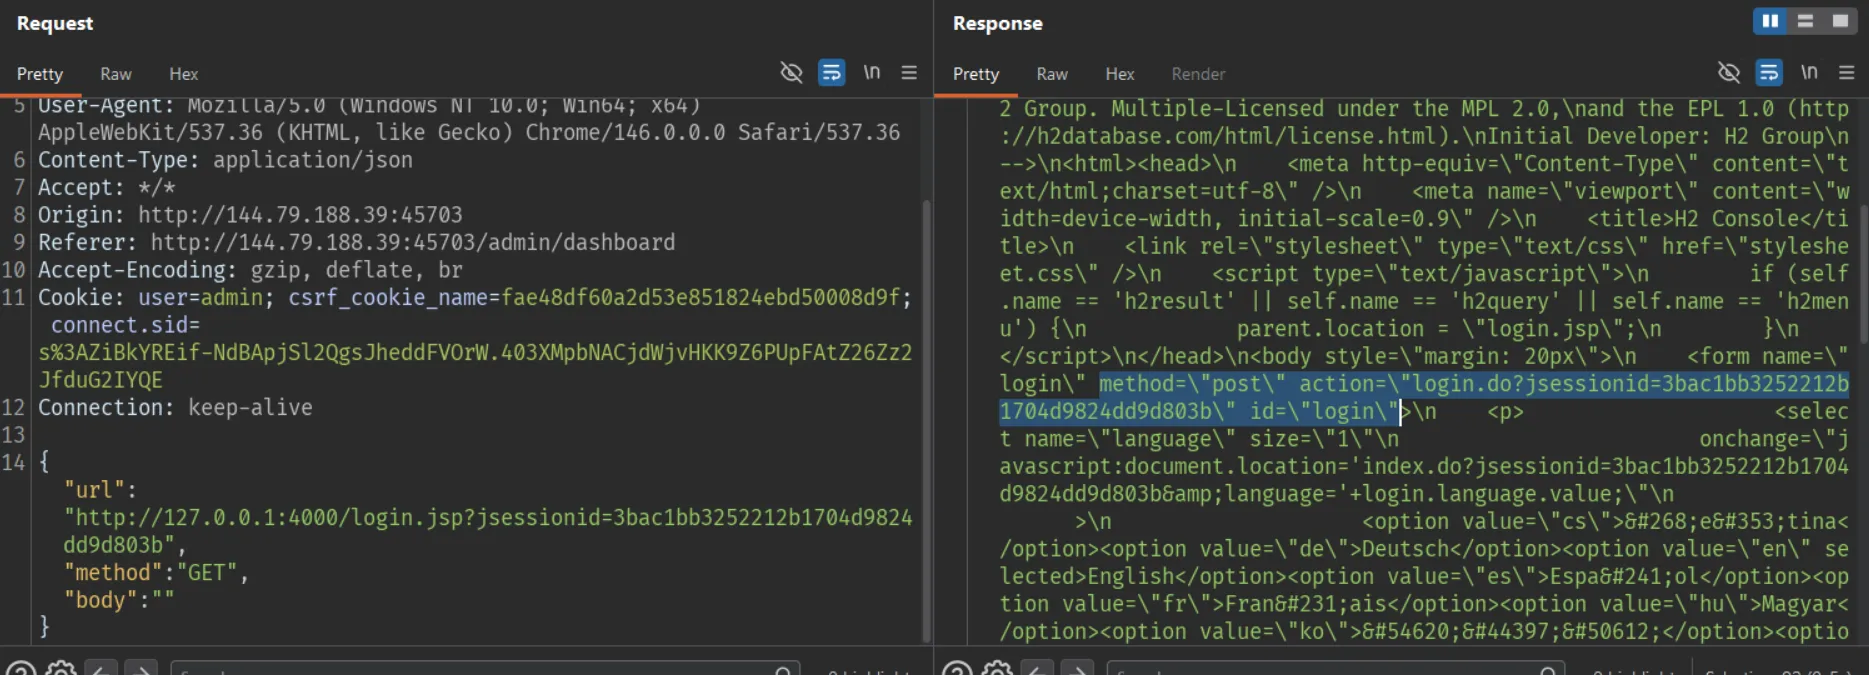Image resolution: width=1869 pixels, height=675 pixels.
Task: Go to next search match in Response panel
Action: [1077, 669]
